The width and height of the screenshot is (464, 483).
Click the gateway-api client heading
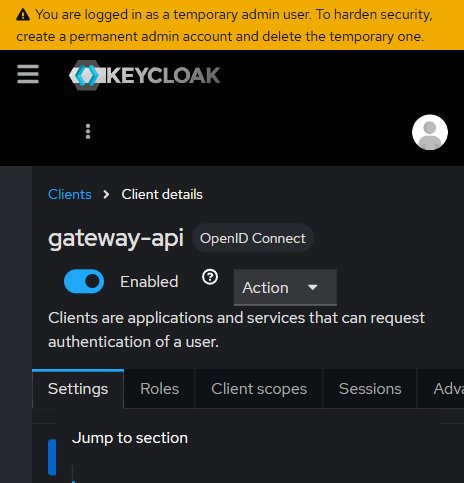[116, 239]
